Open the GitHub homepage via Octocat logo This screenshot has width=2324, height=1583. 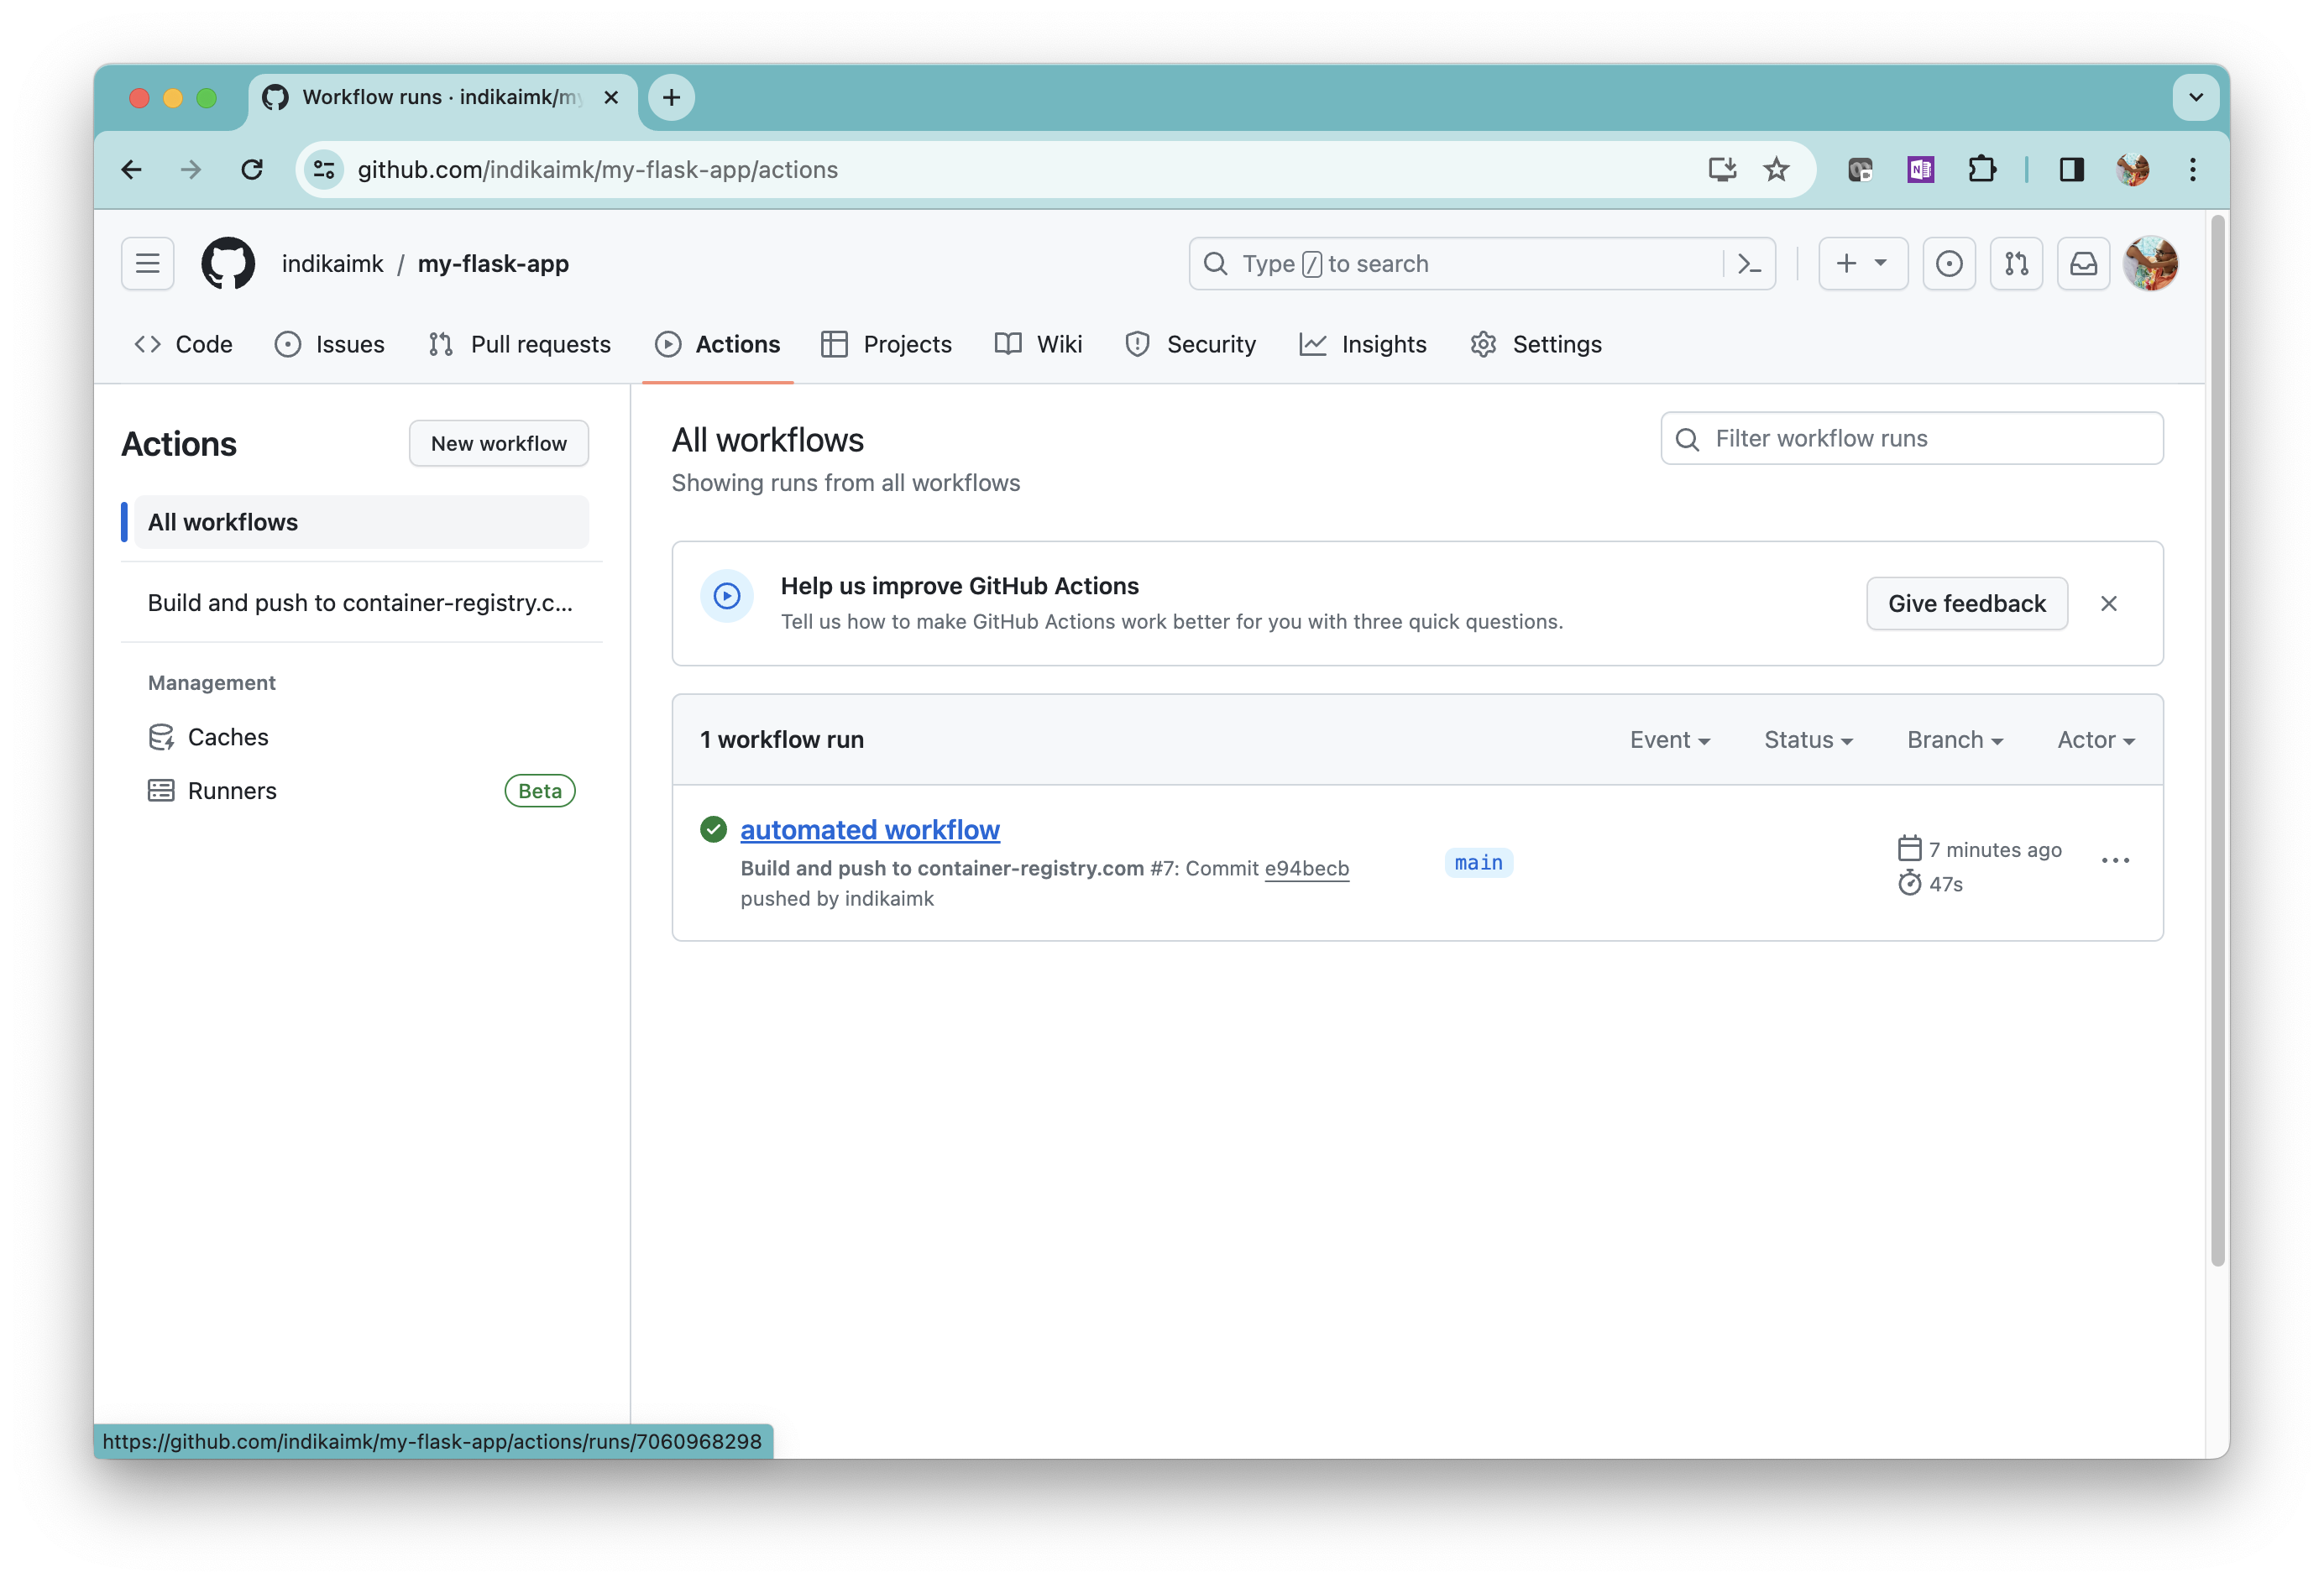[x=228, y=263]
